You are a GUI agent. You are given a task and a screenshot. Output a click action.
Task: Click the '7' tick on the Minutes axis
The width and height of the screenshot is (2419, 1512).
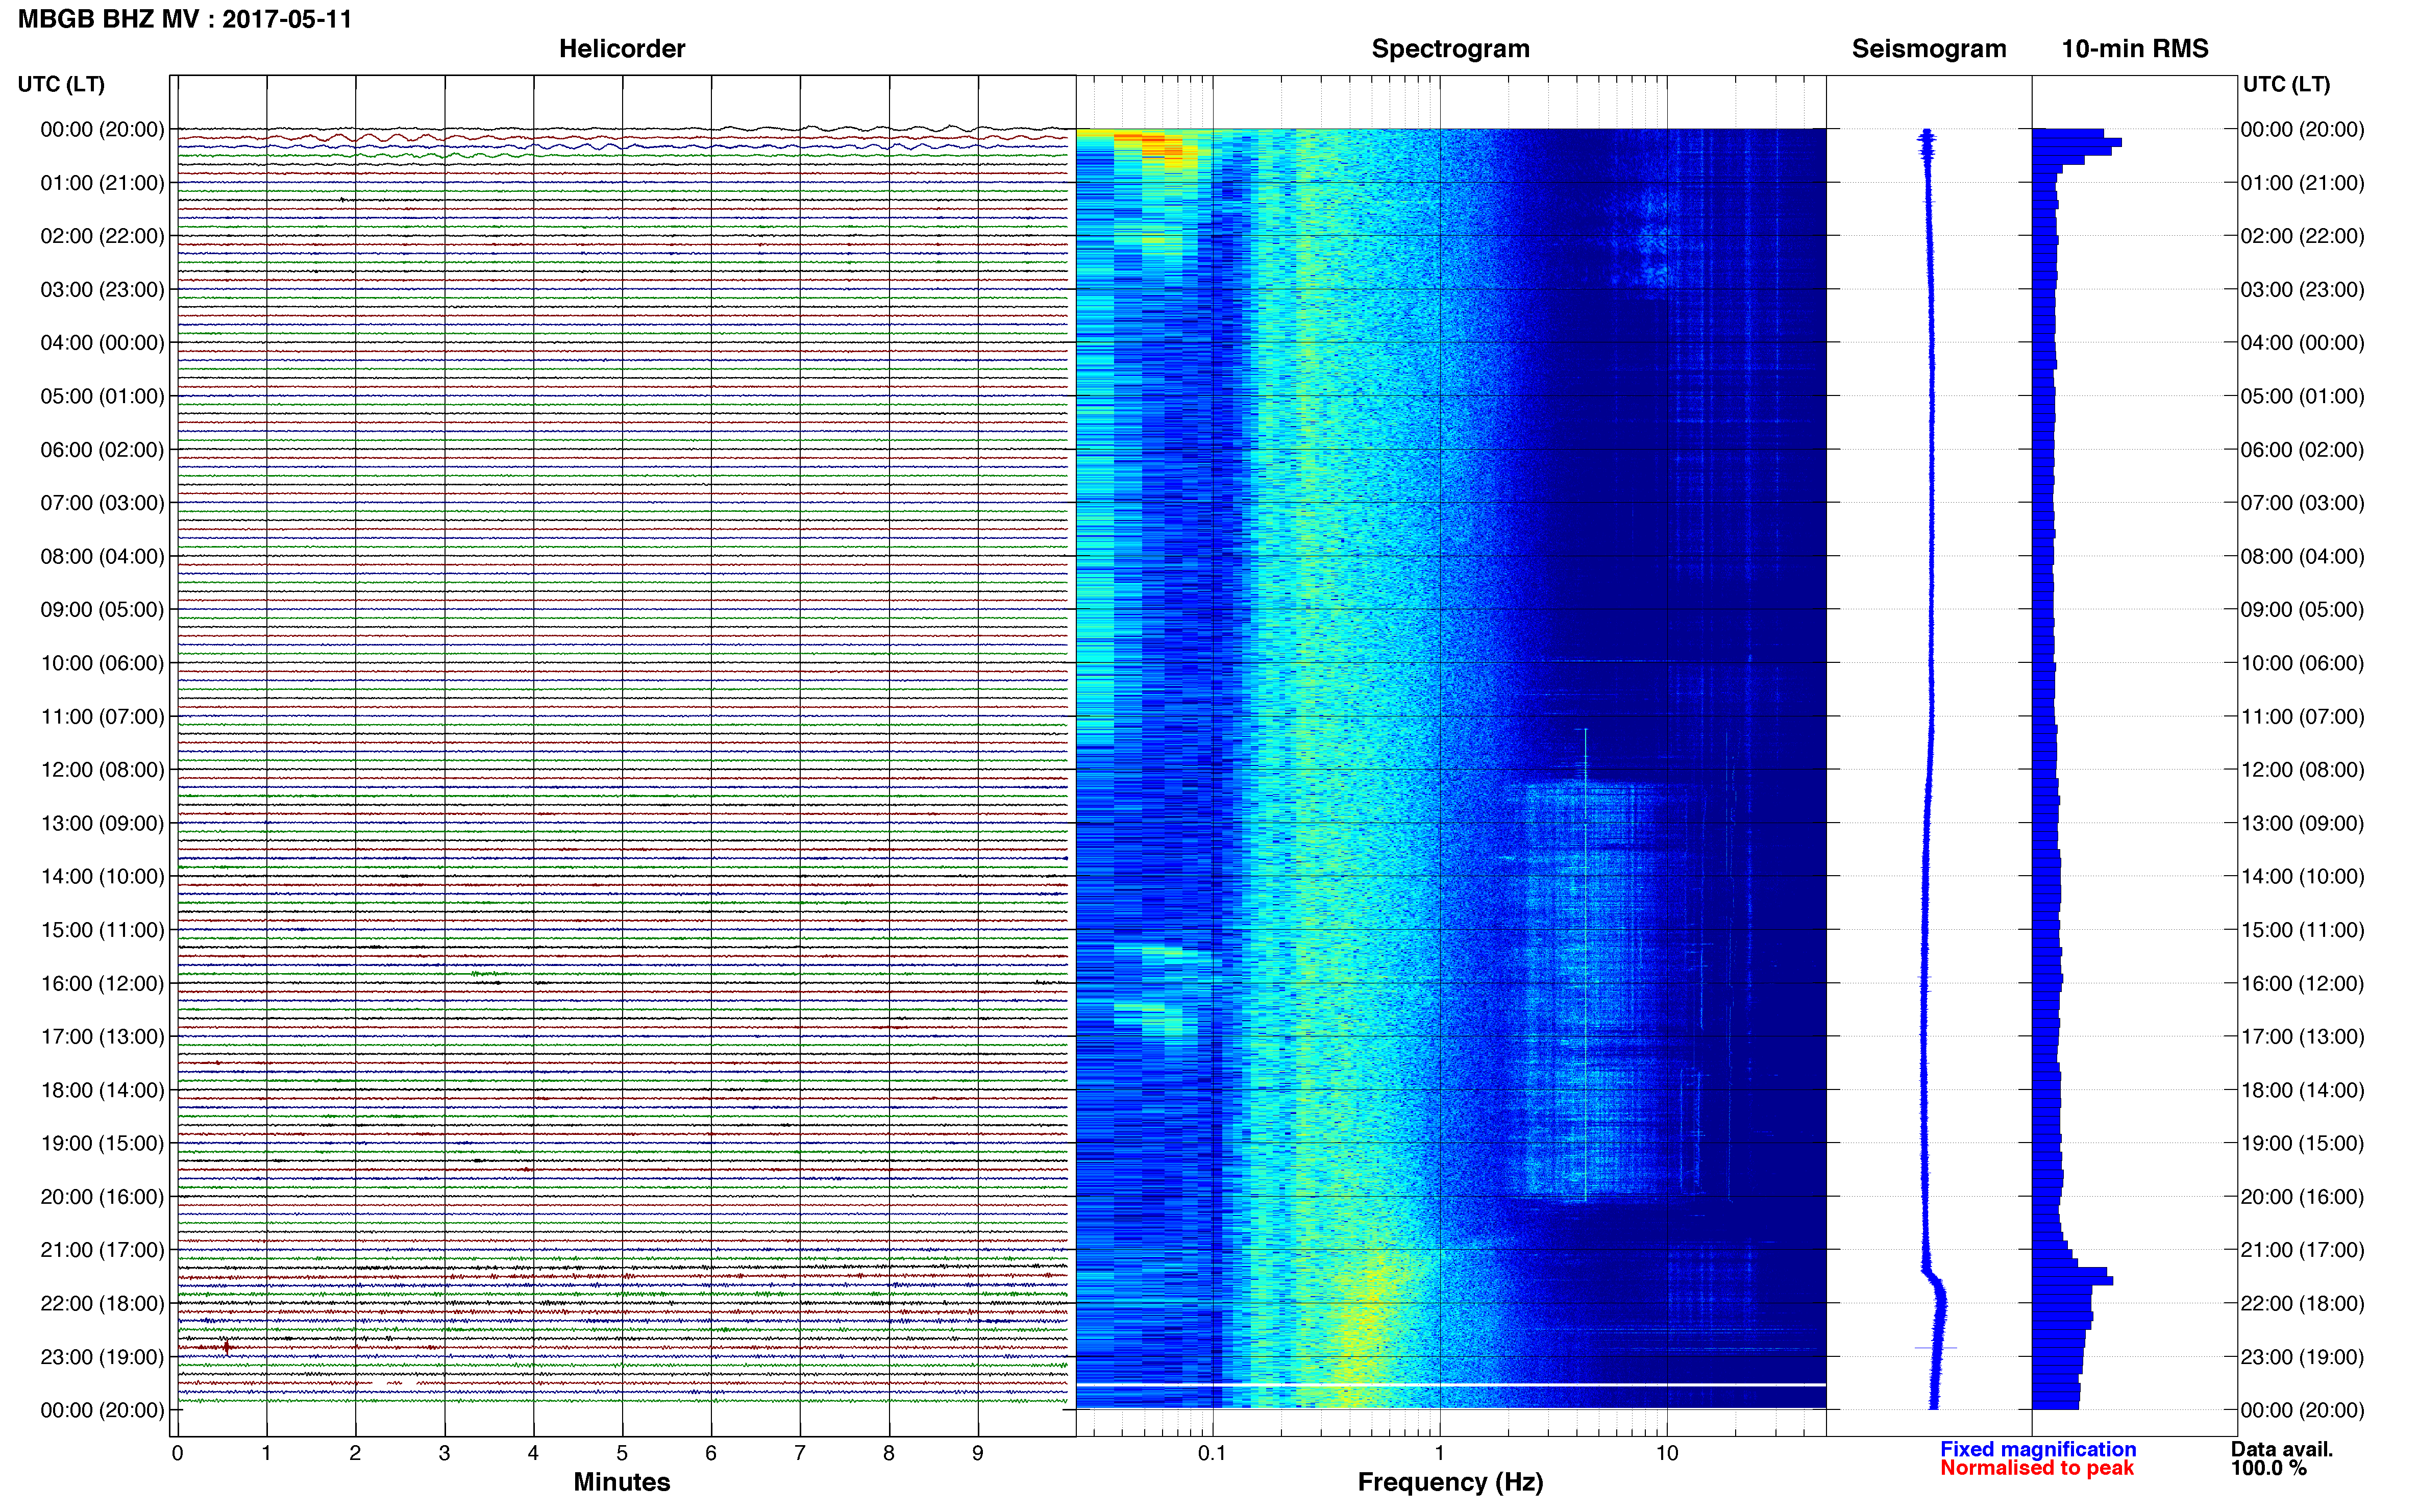(x=800, y=1454)
